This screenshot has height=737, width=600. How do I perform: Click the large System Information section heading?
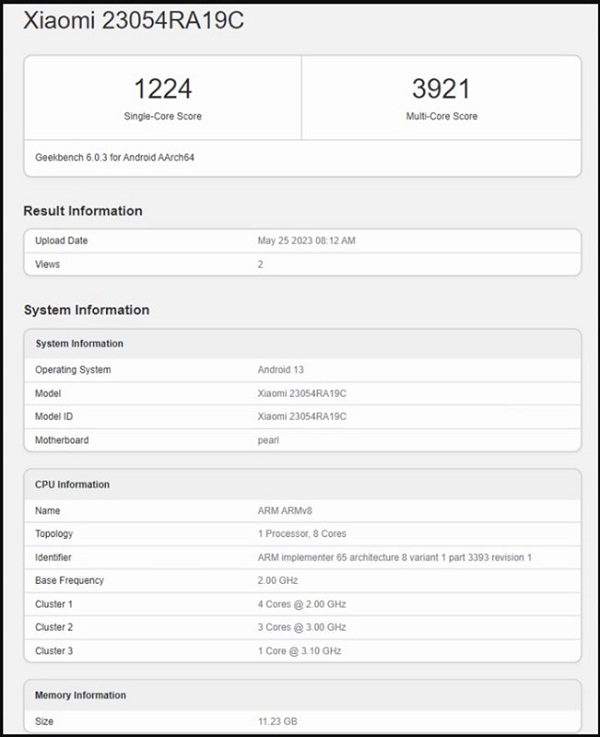coord(86,310)
